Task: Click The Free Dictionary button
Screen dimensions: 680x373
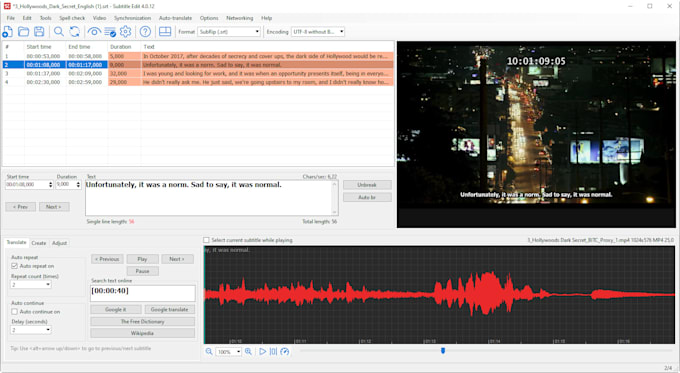Action: coord(142,321)
